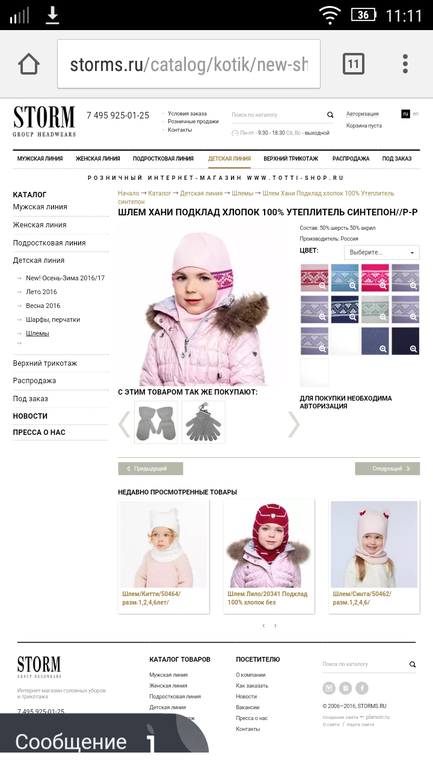Show next related products with right arrow

[x=294, y=423]
